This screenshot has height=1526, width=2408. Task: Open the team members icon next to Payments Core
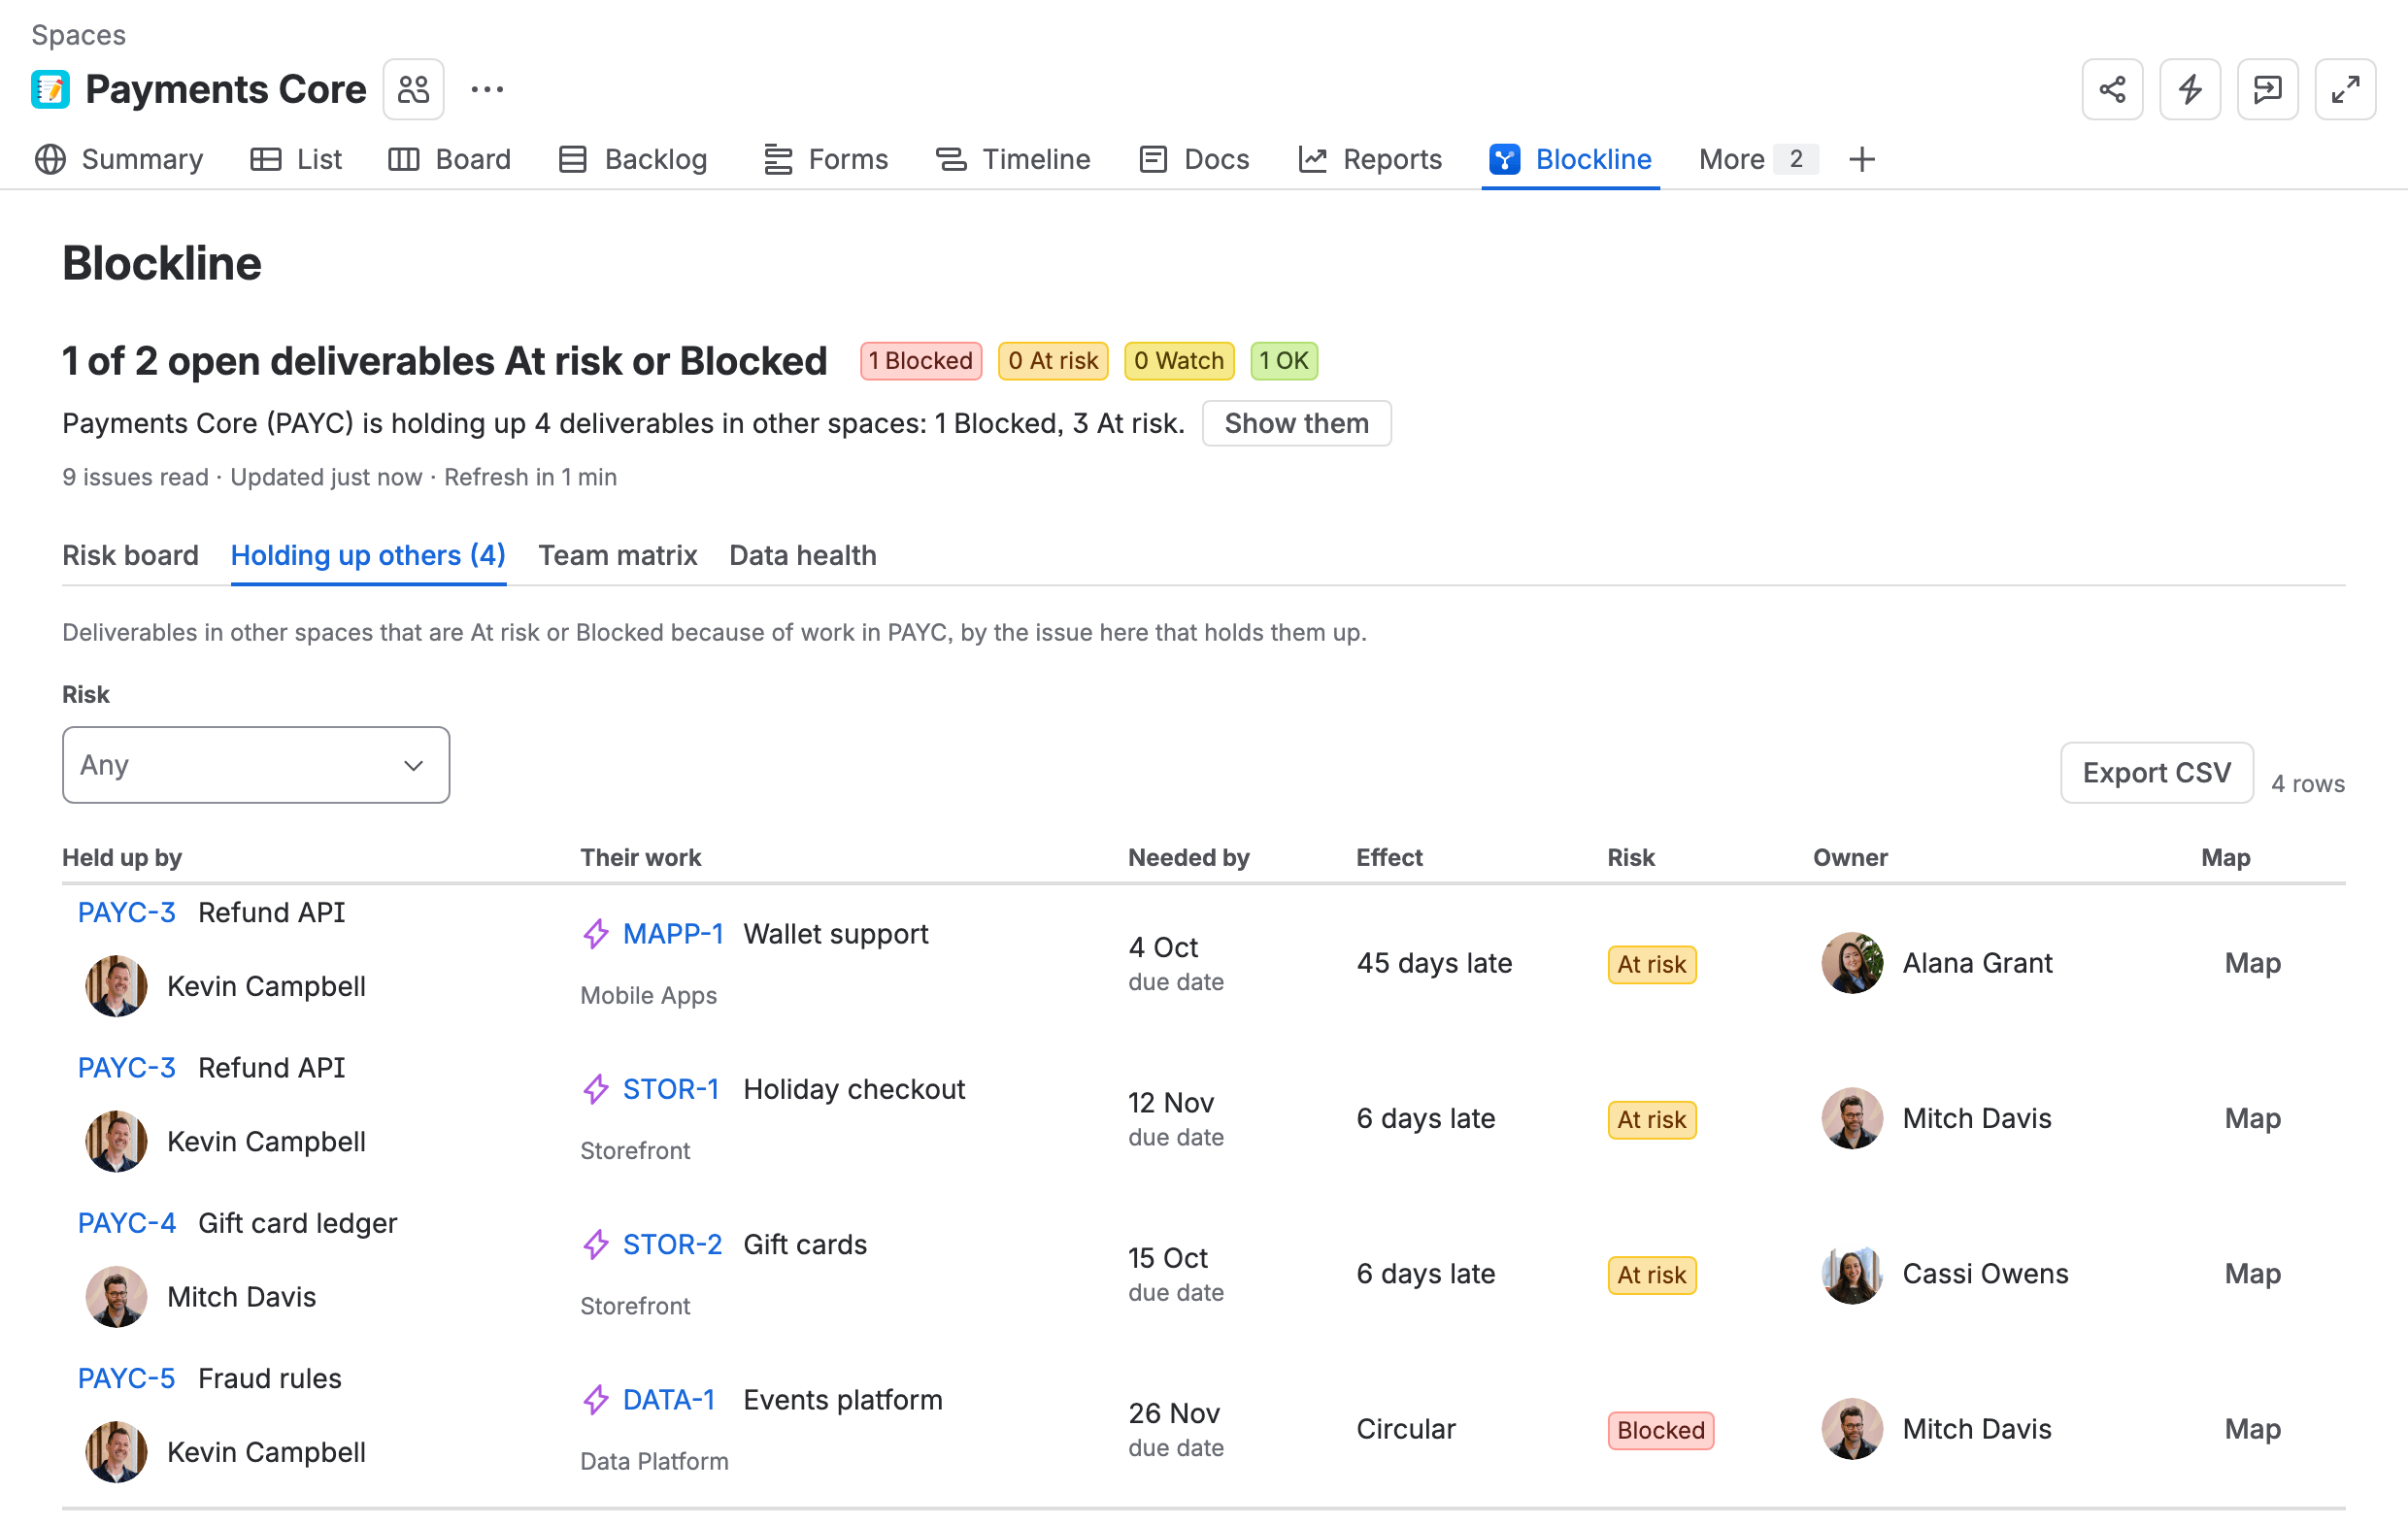click(413, 89)
